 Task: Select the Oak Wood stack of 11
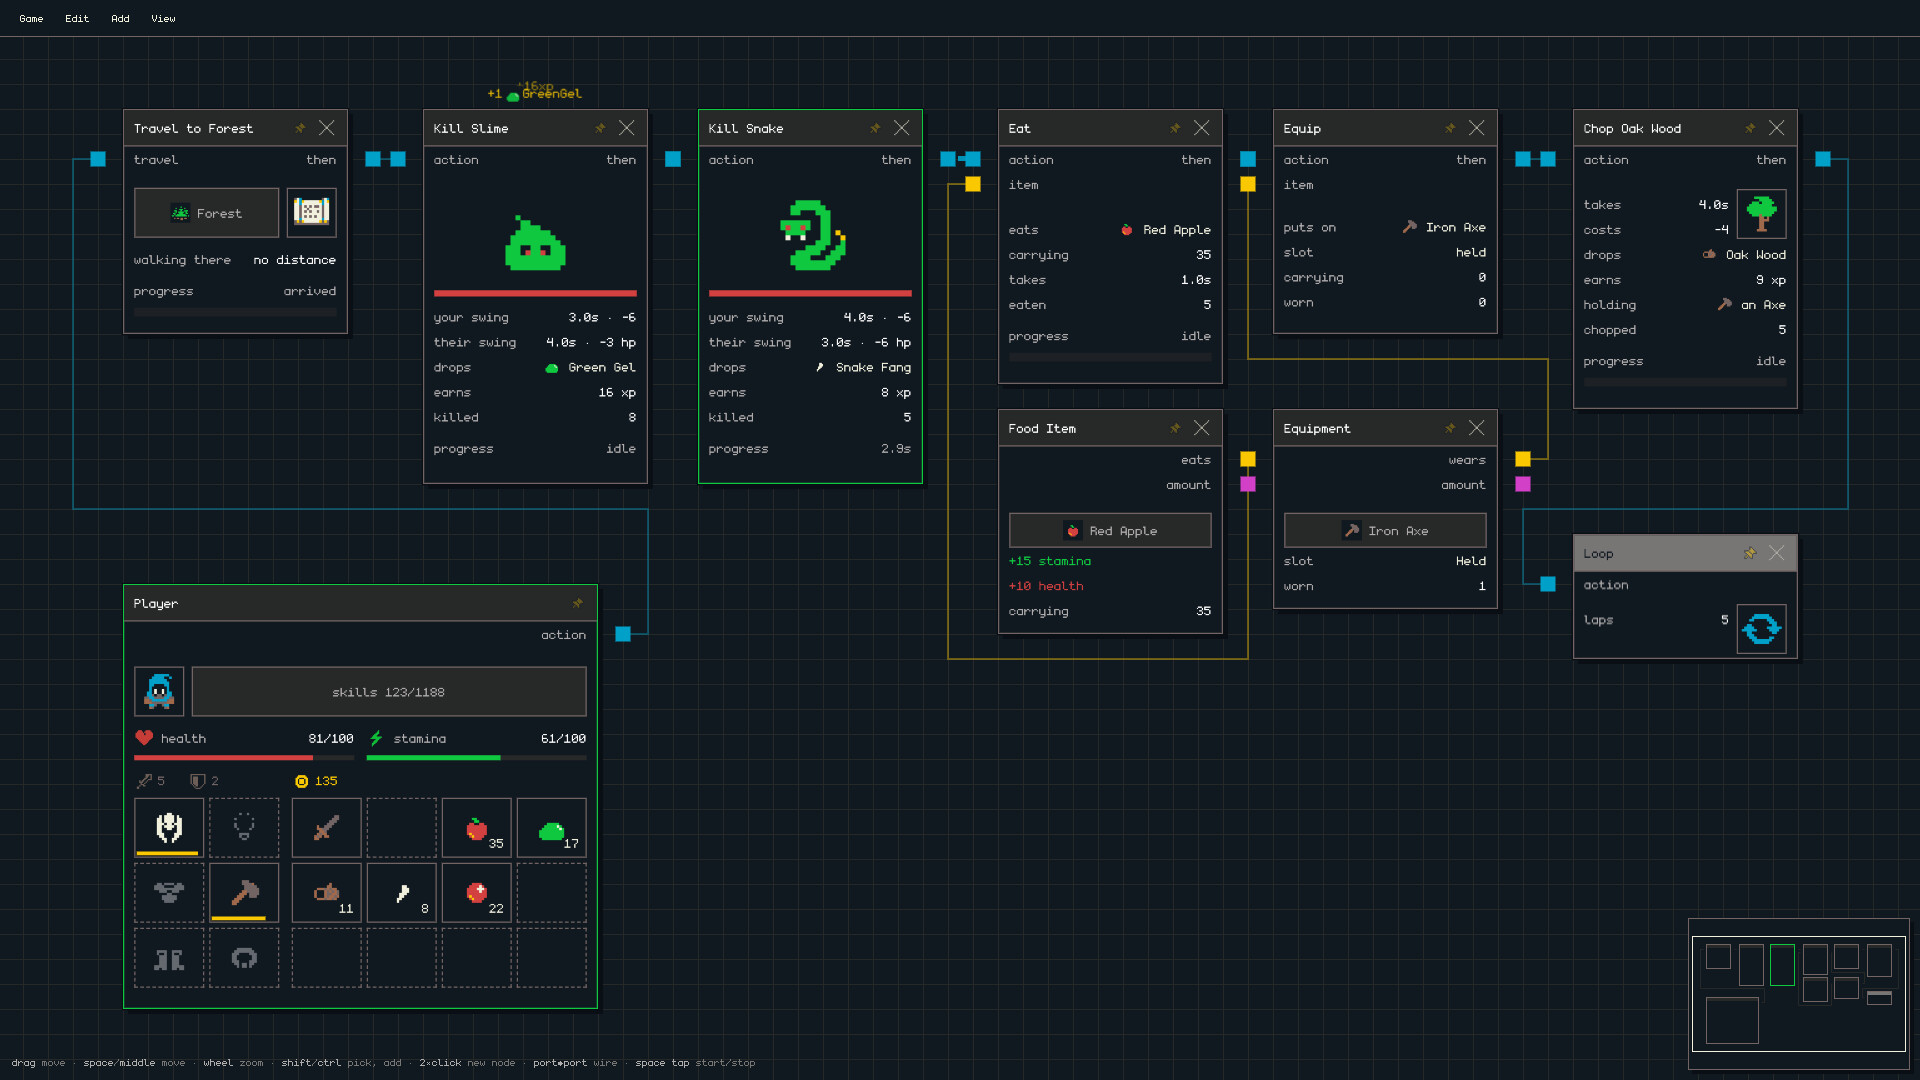[x=326, y=893]
